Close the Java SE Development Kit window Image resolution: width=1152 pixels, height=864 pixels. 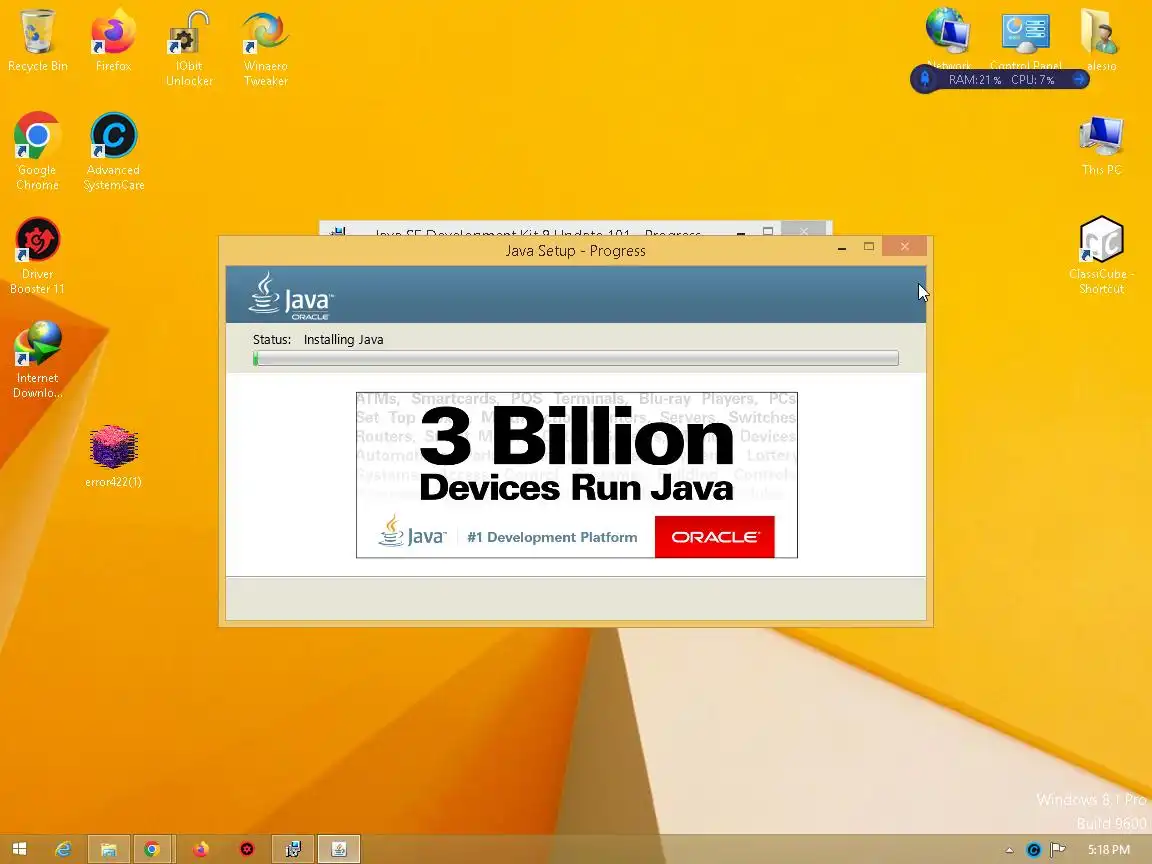pos(804,229)
